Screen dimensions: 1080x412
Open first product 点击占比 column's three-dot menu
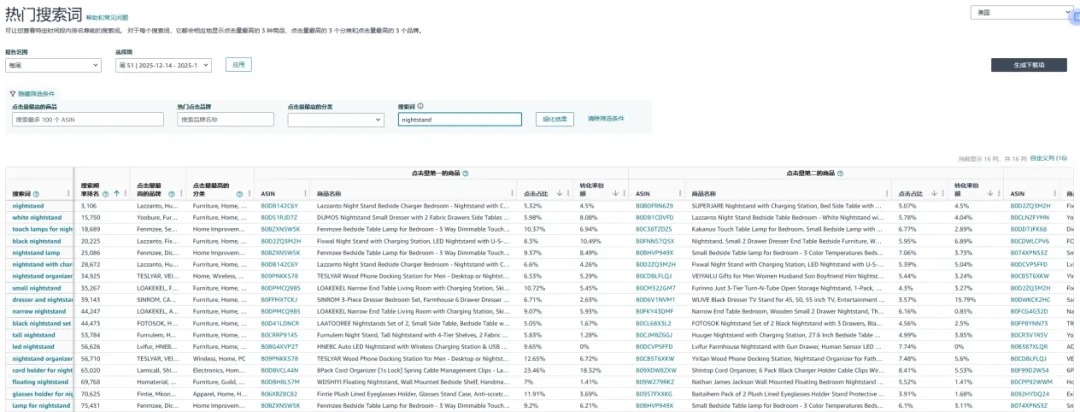pyautogui.click(x=568, y=194)
